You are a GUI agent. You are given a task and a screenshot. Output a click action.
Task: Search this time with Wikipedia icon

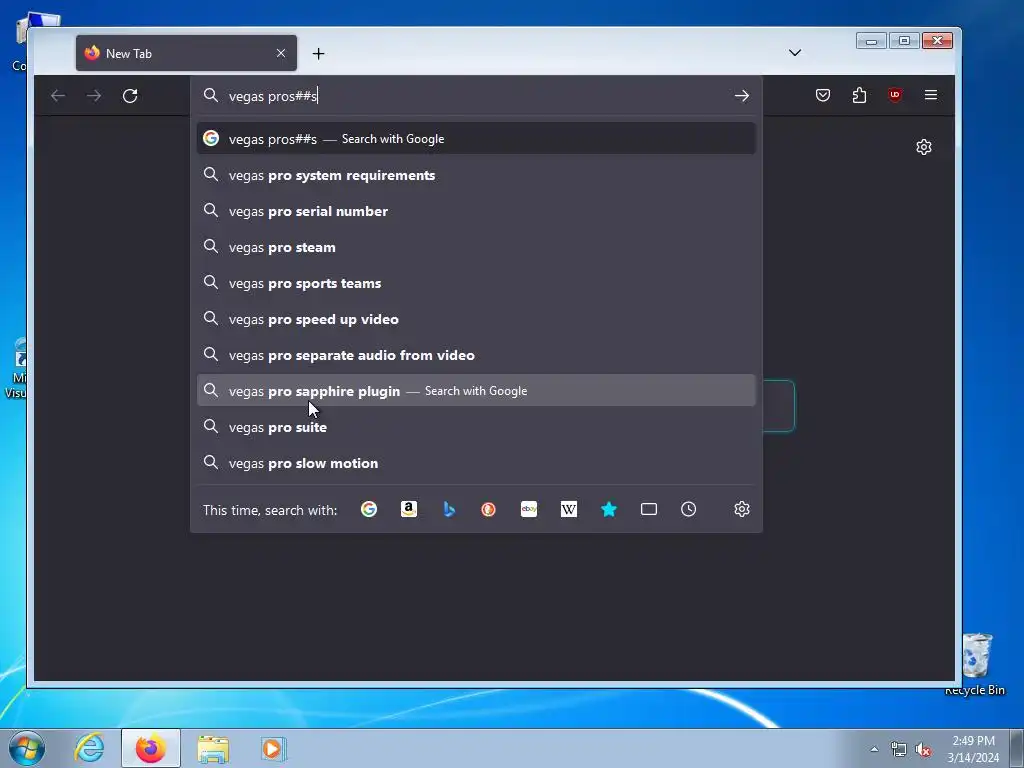click(x=569, y=509)
